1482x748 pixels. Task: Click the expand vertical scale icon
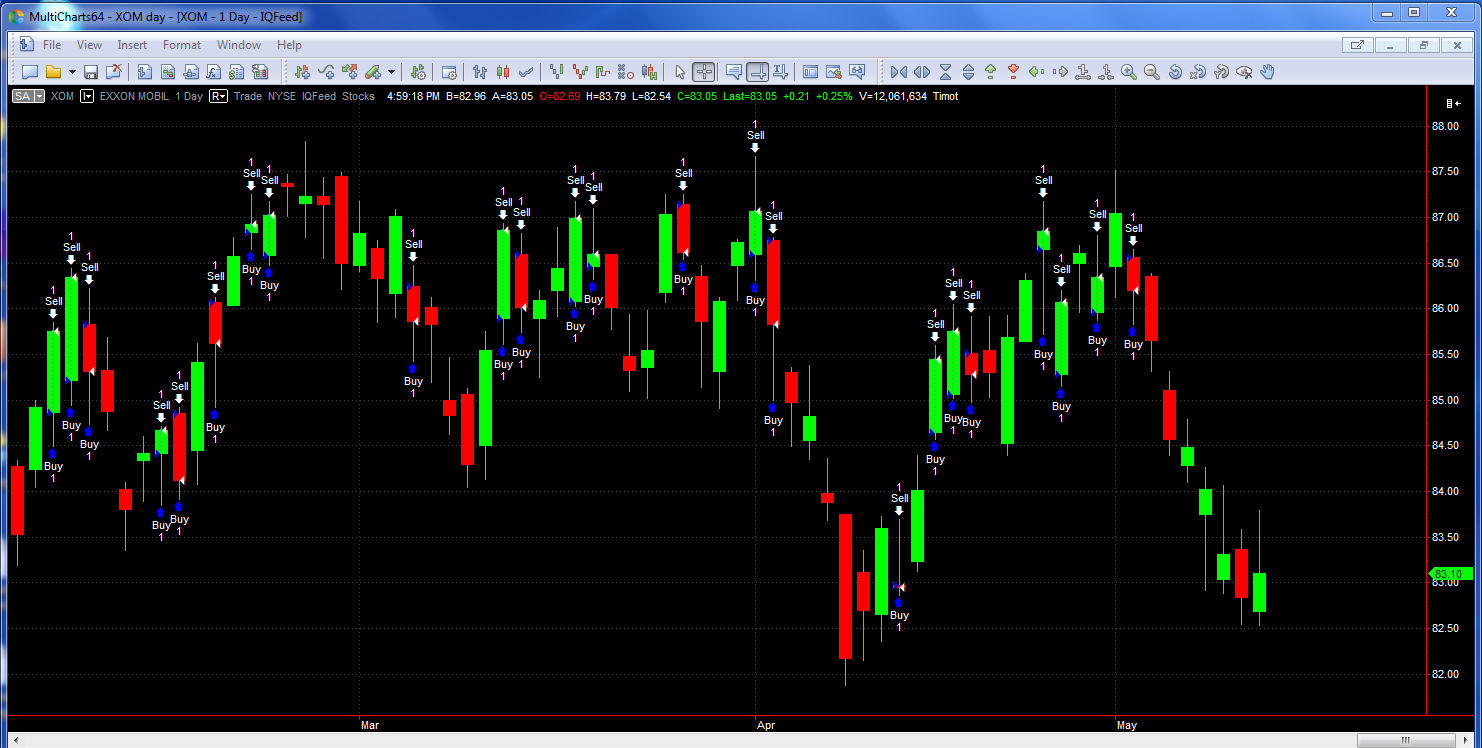coord(967,71)
